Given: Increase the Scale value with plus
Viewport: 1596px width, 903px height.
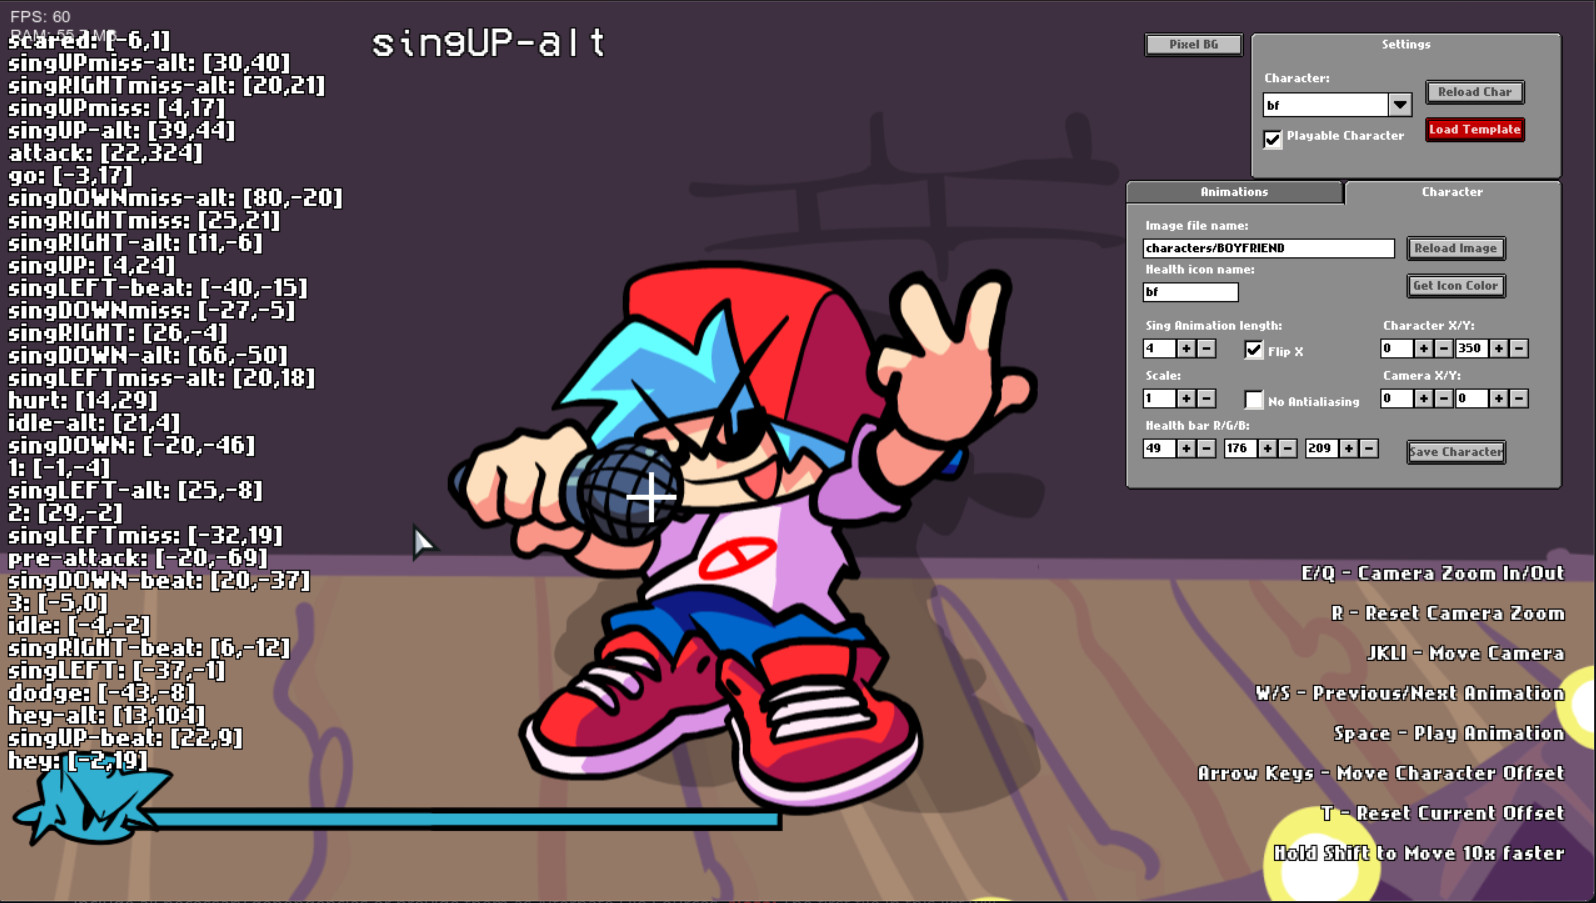Looking at the screenshot, I should (x=1186, y=399).
